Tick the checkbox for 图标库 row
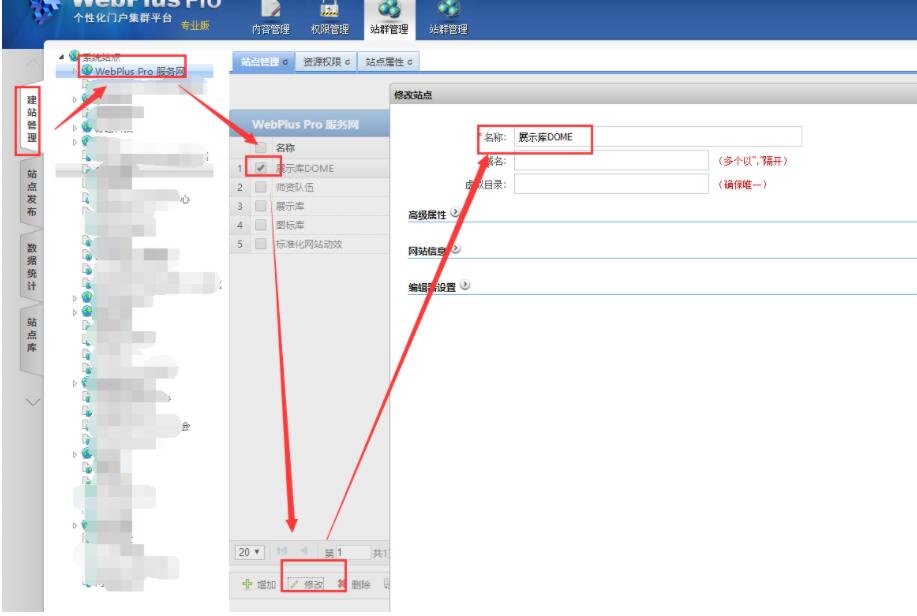 click(261, 225)
